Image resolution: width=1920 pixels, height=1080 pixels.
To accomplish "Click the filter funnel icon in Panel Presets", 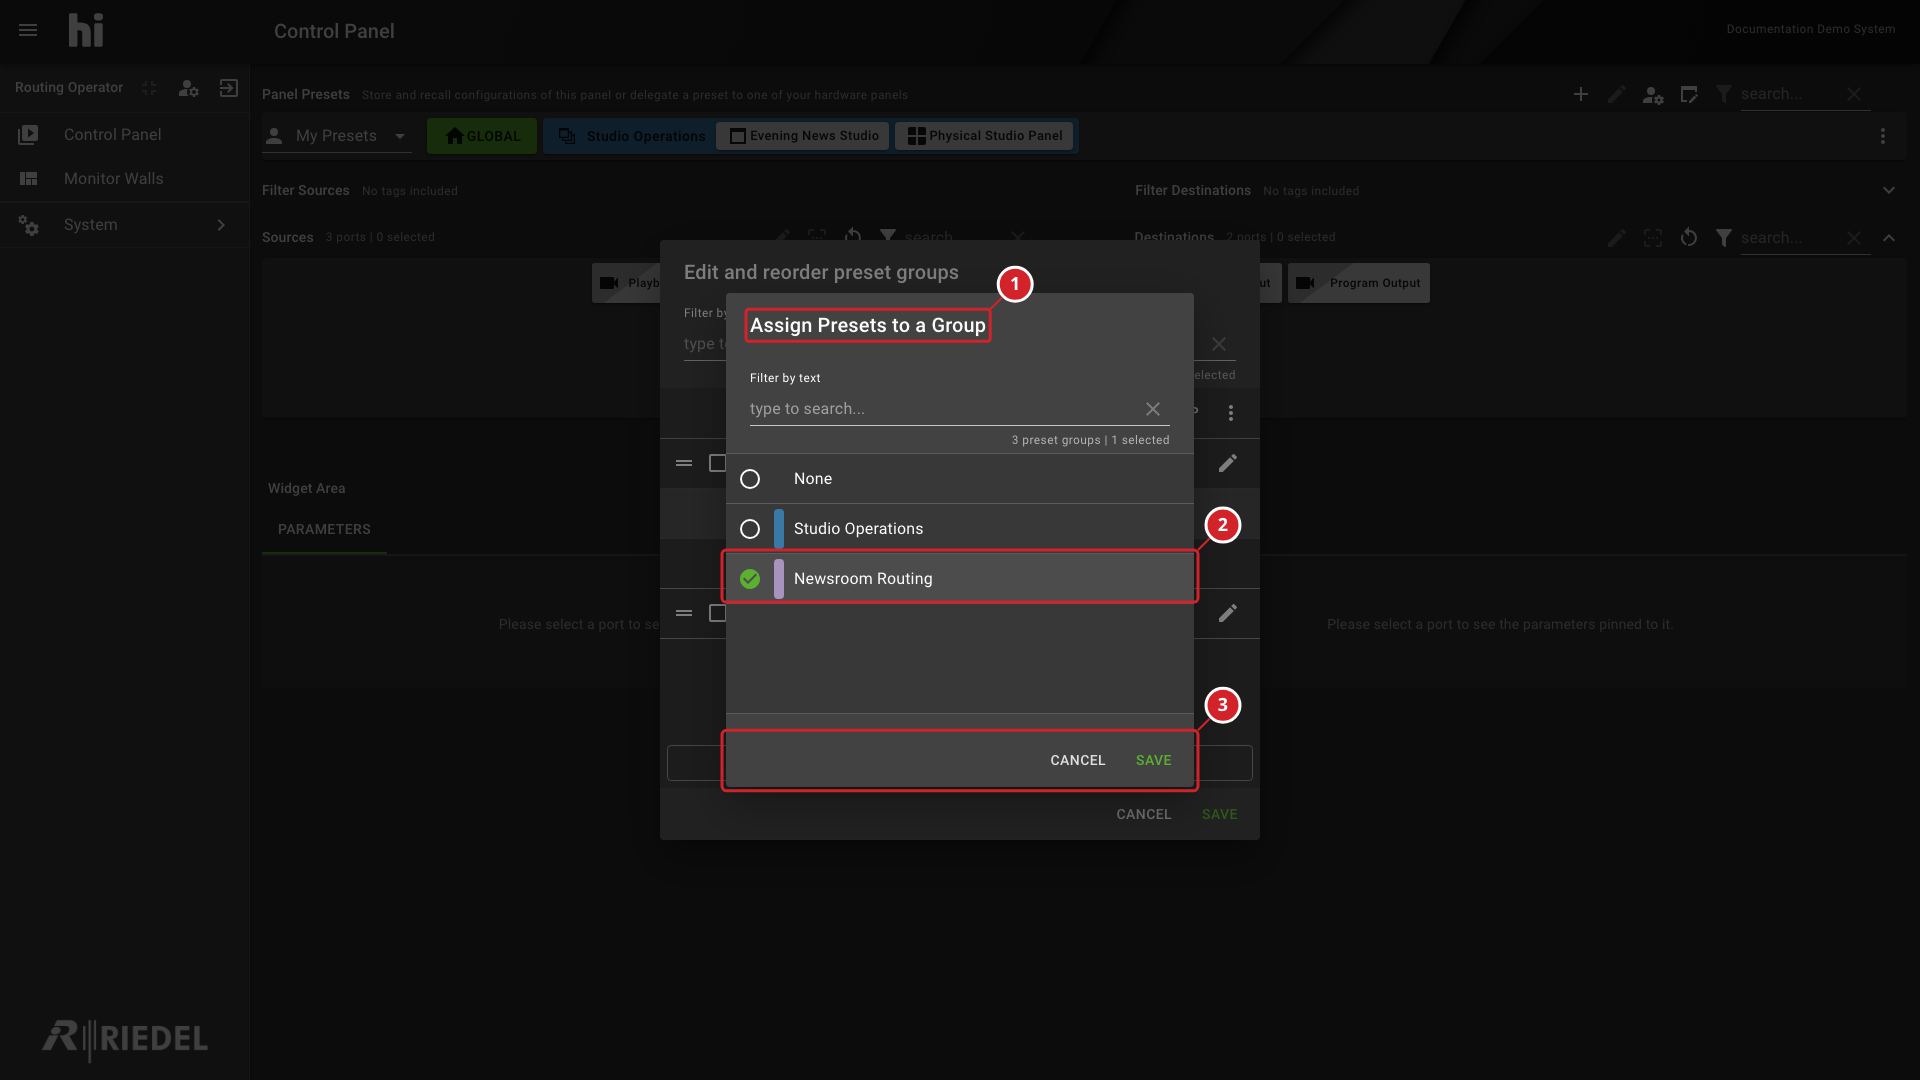I will pos(1724,94).
